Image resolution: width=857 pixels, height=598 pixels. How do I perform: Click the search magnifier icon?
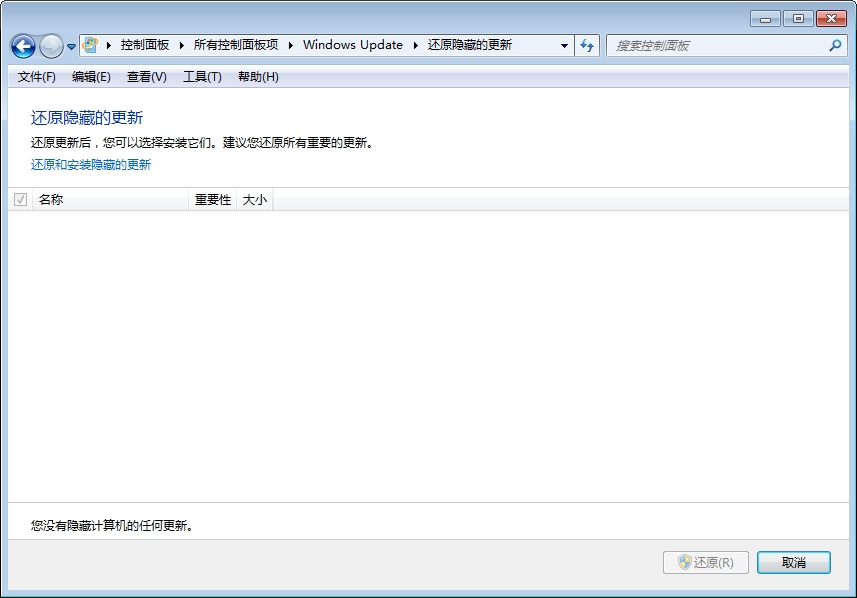coord(835,46)
